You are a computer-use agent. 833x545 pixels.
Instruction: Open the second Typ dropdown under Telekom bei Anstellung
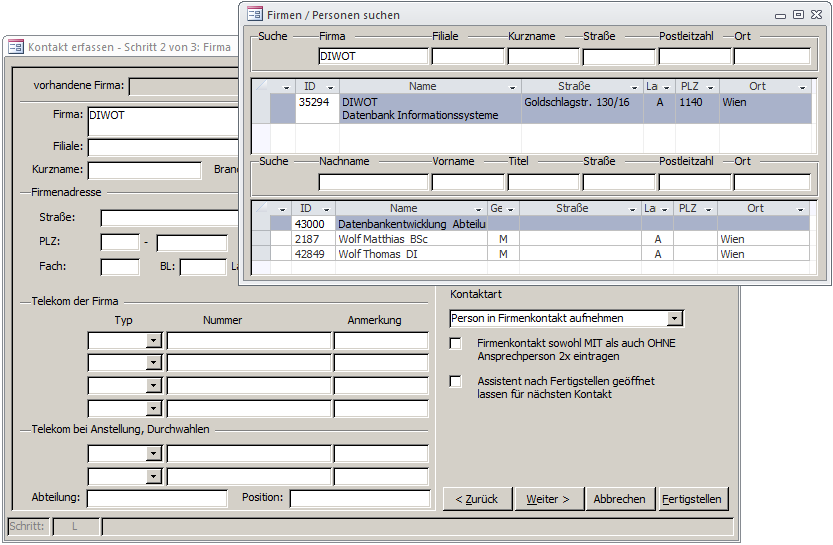153,476
